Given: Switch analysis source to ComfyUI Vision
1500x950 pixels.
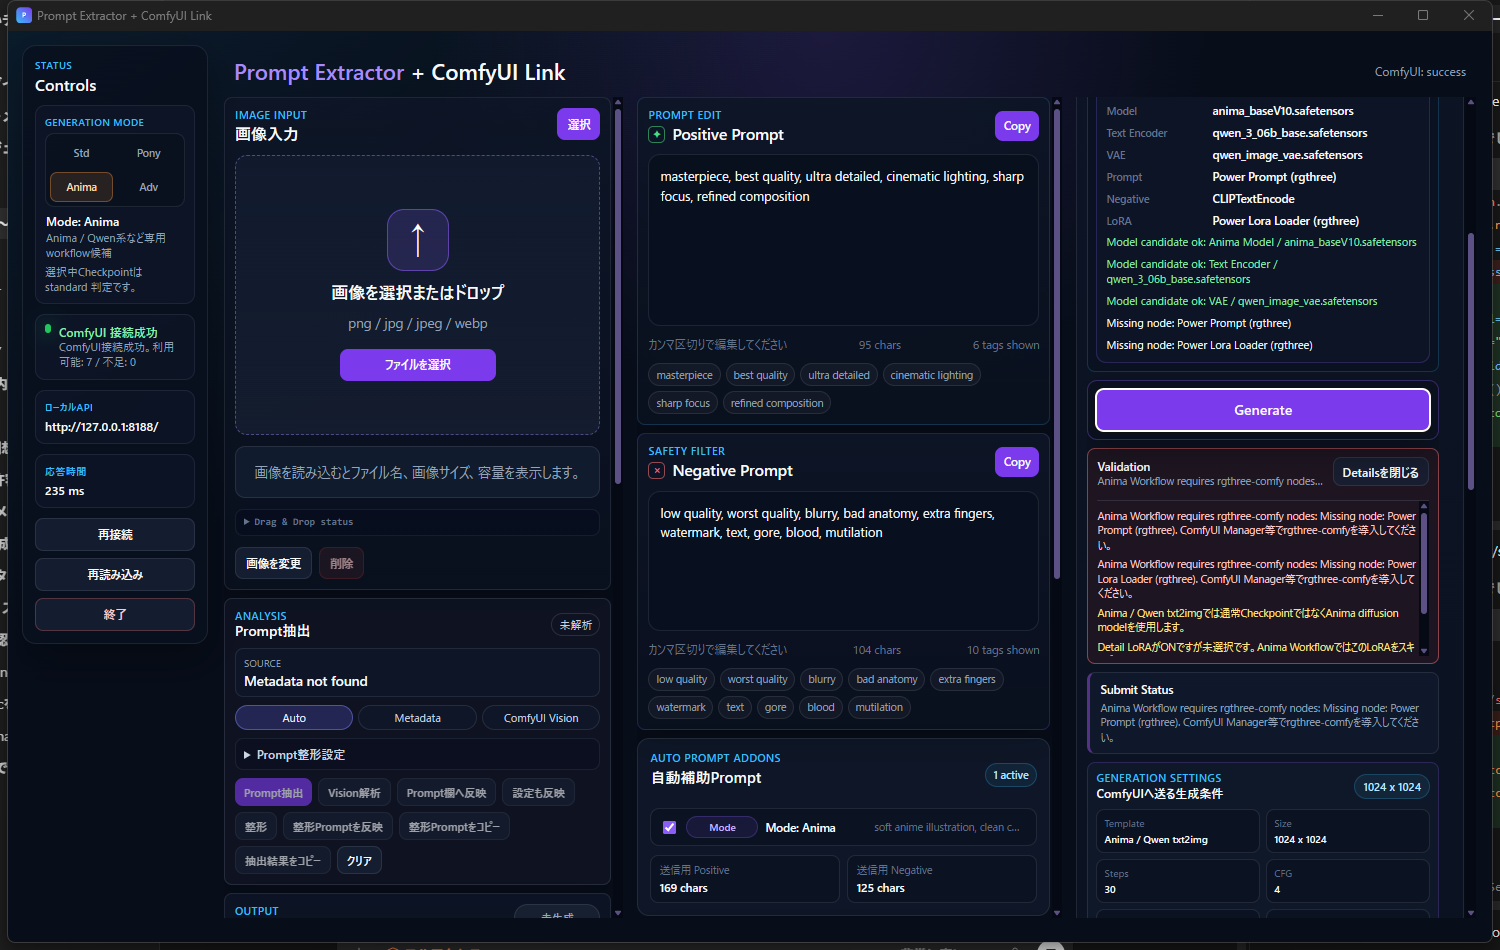Looking at the screenshot, I should pos(541,718).
